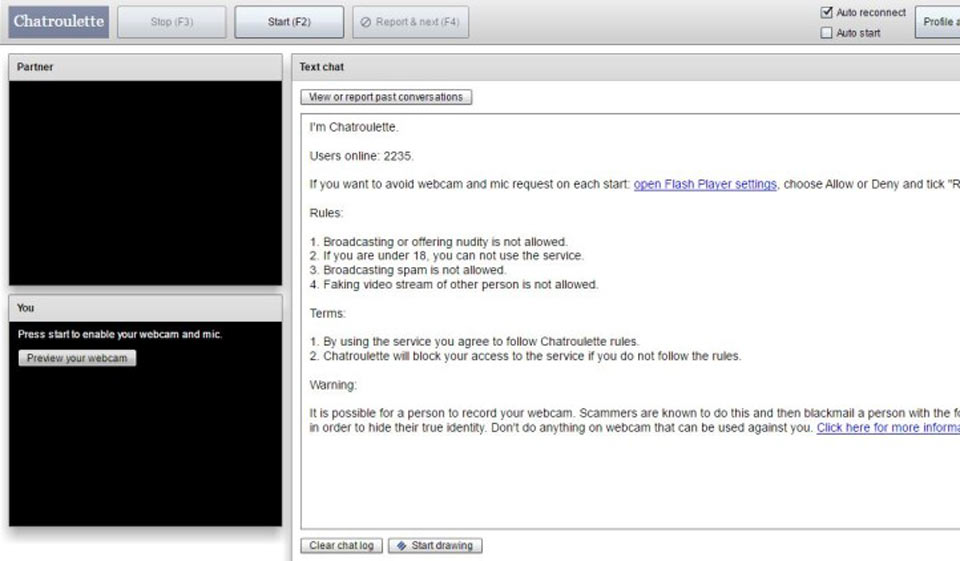Open the Flash Player settings link
The image size is (960, 561).
coord(705,184)
